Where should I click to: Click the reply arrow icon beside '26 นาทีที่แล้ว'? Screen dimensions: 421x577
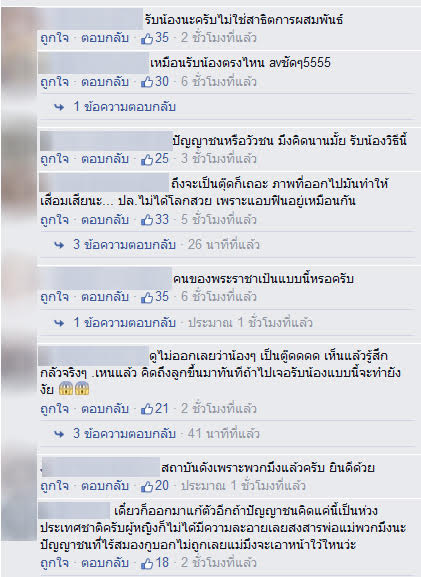coord(59,245)
